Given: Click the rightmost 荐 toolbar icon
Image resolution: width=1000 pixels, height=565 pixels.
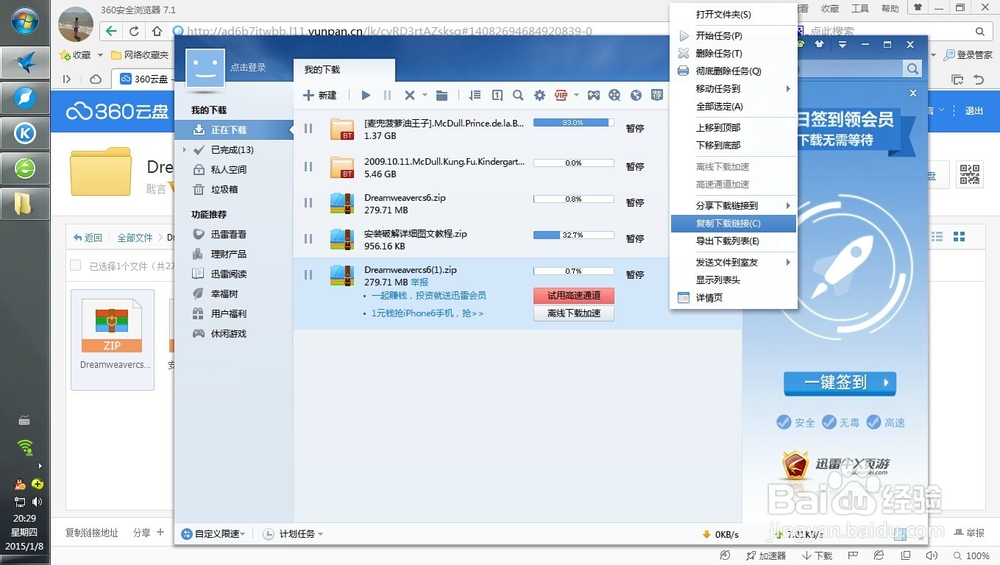Looking at the screenshot, I should click(657, 95).
